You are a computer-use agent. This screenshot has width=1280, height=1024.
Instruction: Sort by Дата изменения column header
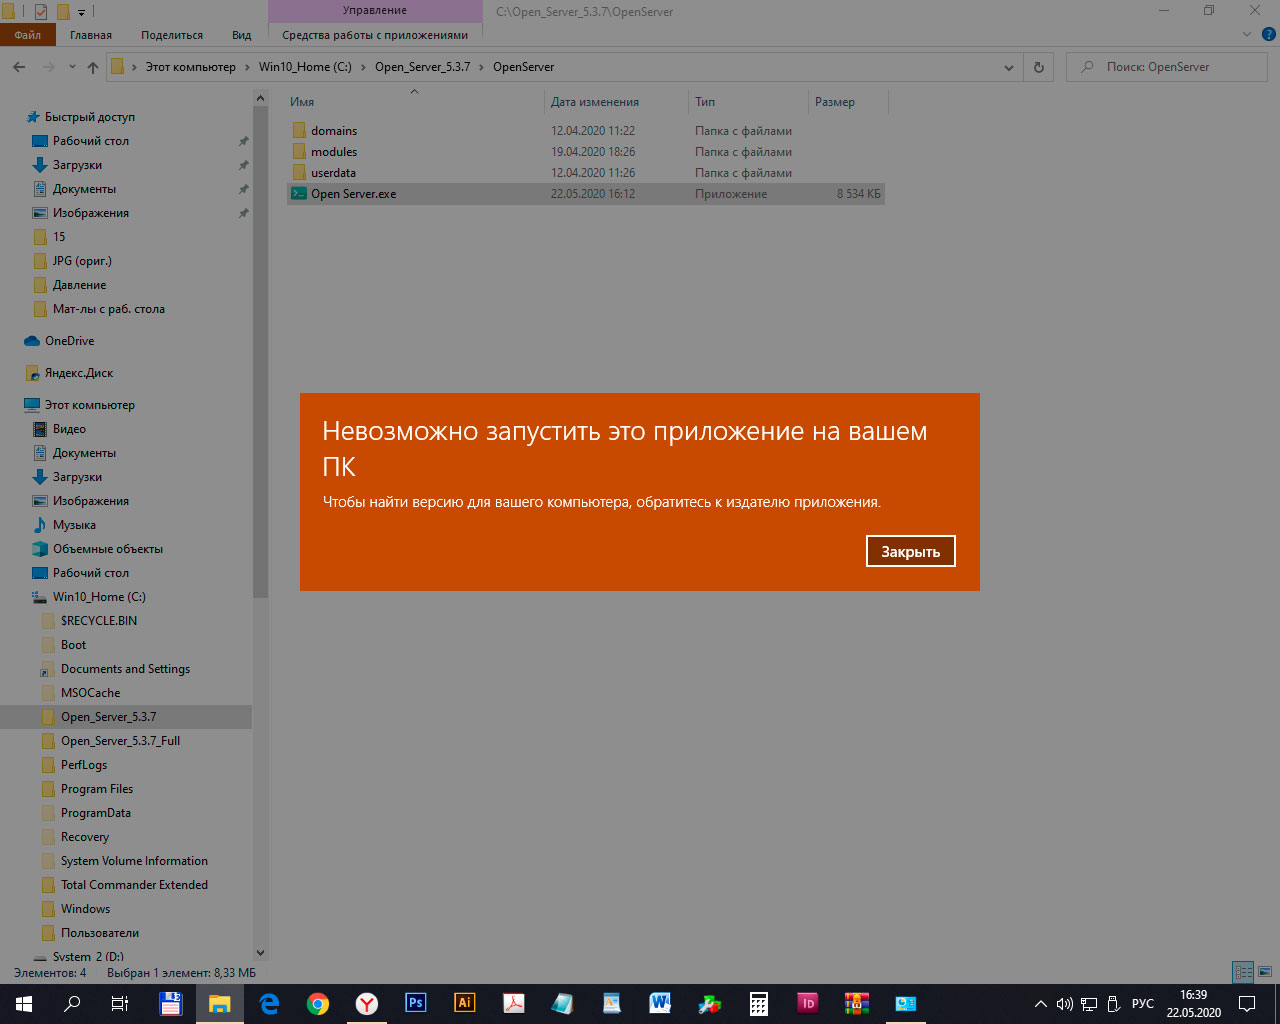[x=618, y=102]
